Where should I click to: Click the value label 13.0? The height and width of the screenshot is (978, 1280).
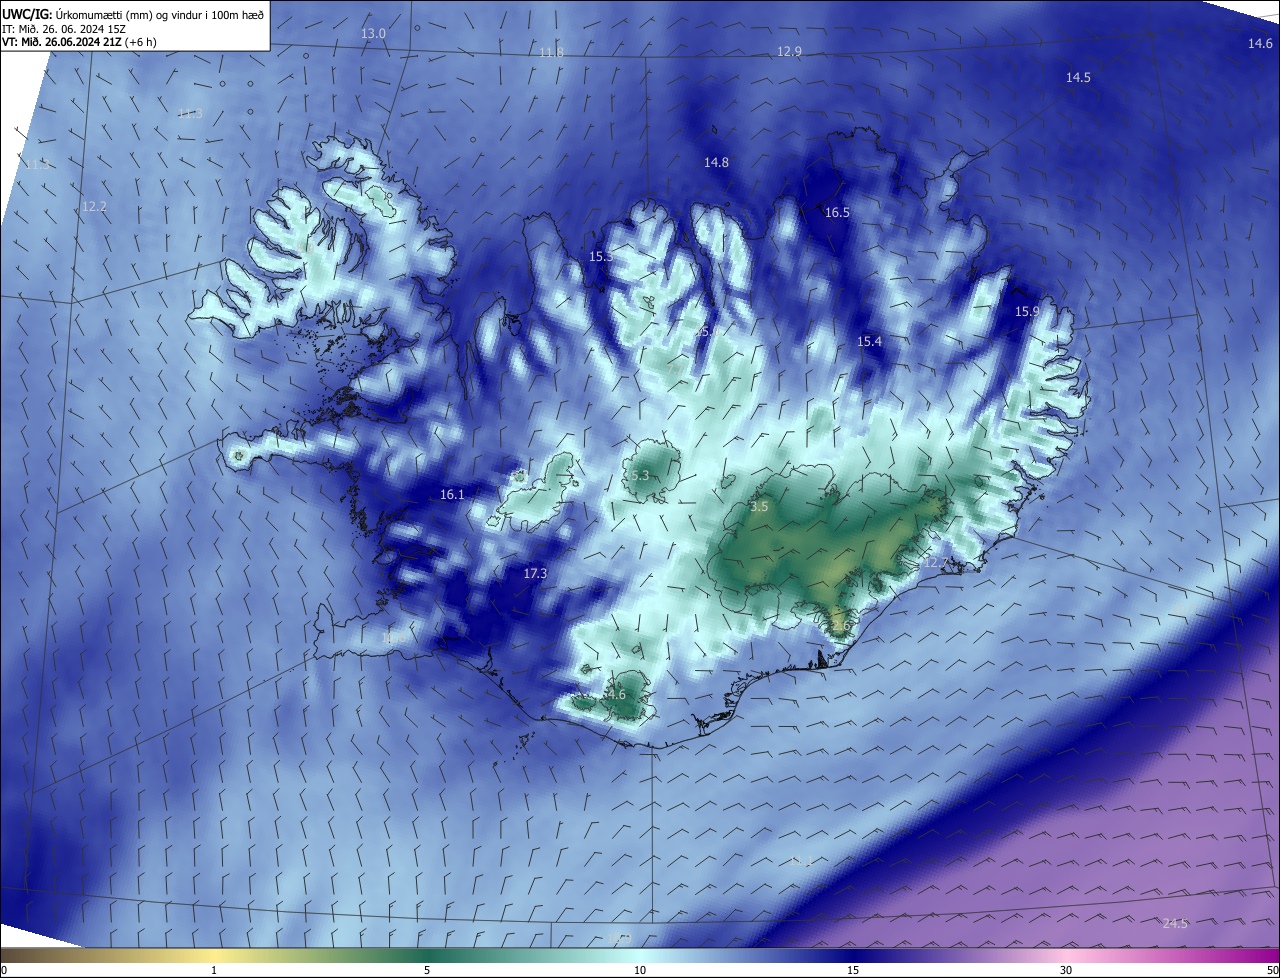373,34
